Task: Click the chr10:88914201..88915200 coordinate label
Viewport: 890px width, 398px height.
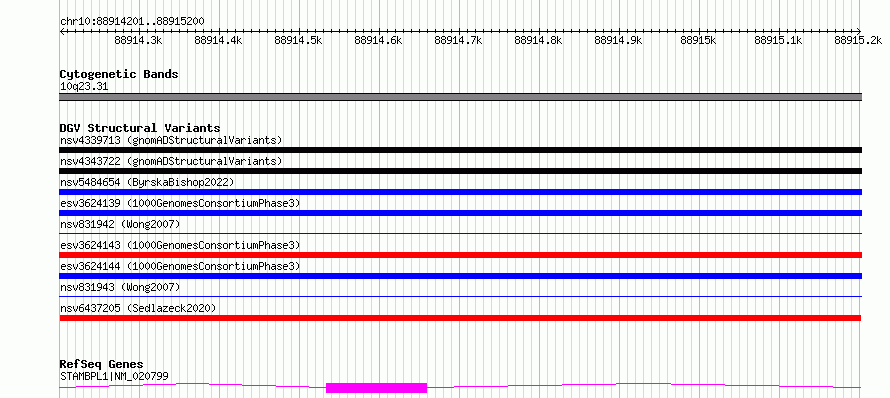Action: tap(132, 21)
